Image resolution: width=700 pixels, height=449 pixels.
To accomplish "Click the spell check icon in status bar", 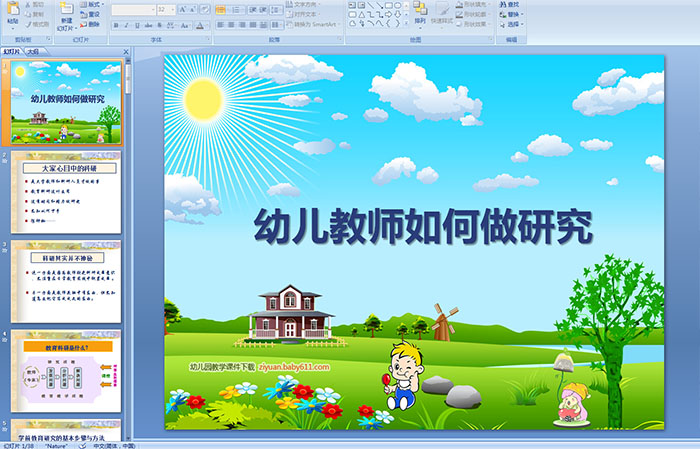I will pyautogui.click(x=82, y=446).
